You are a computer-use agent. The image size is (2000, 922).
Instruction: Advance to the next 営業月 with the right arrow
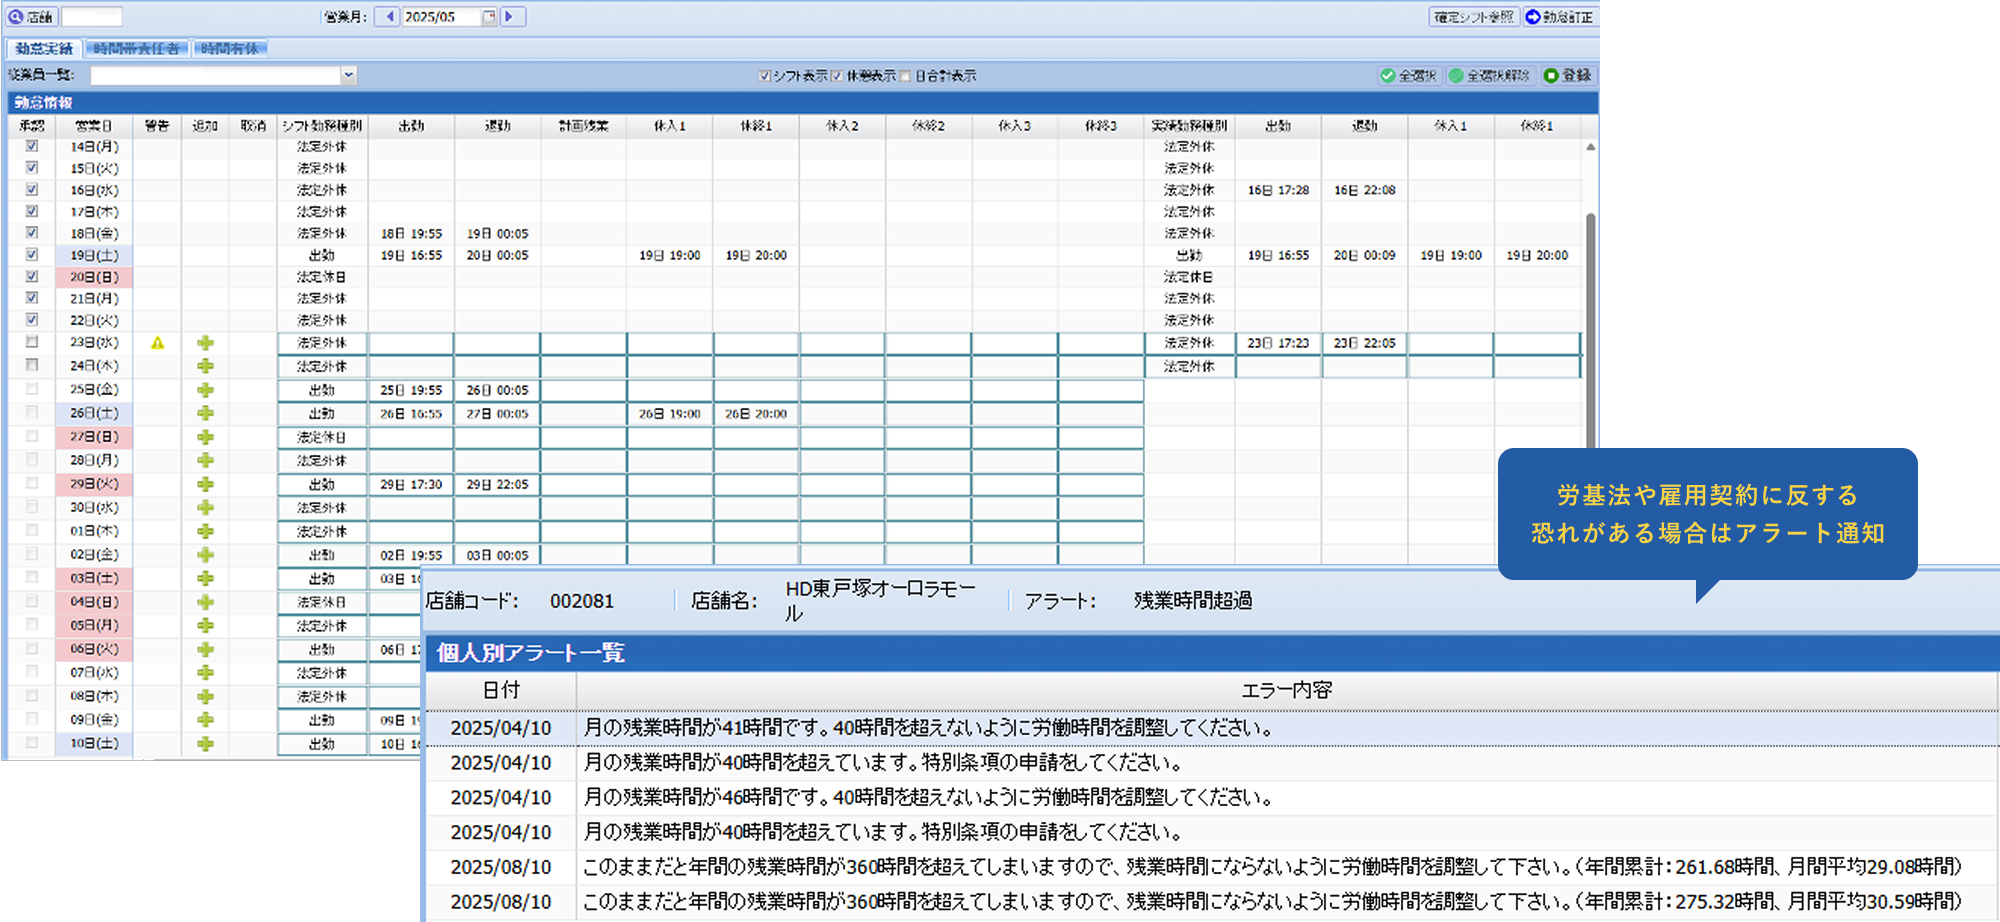[x=511, y=17]
